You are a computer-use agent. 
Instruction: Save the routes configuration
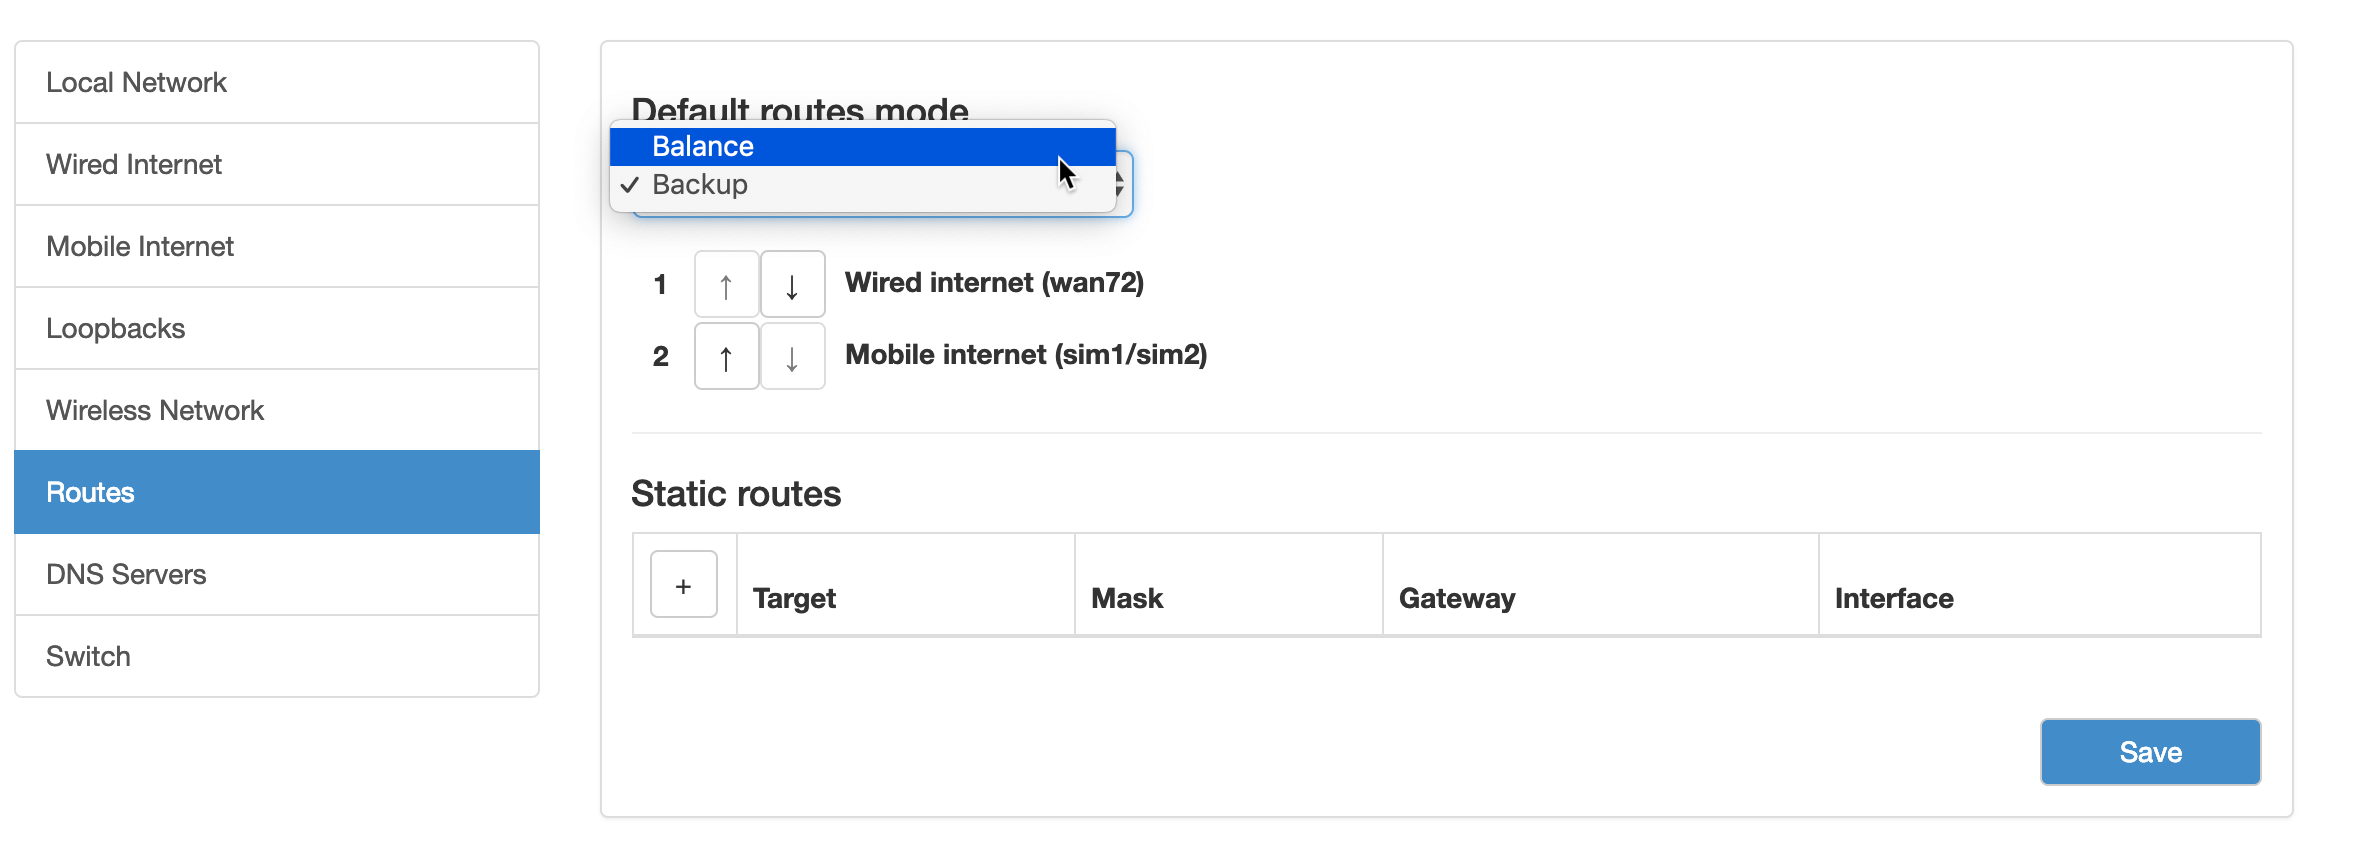2150,752
